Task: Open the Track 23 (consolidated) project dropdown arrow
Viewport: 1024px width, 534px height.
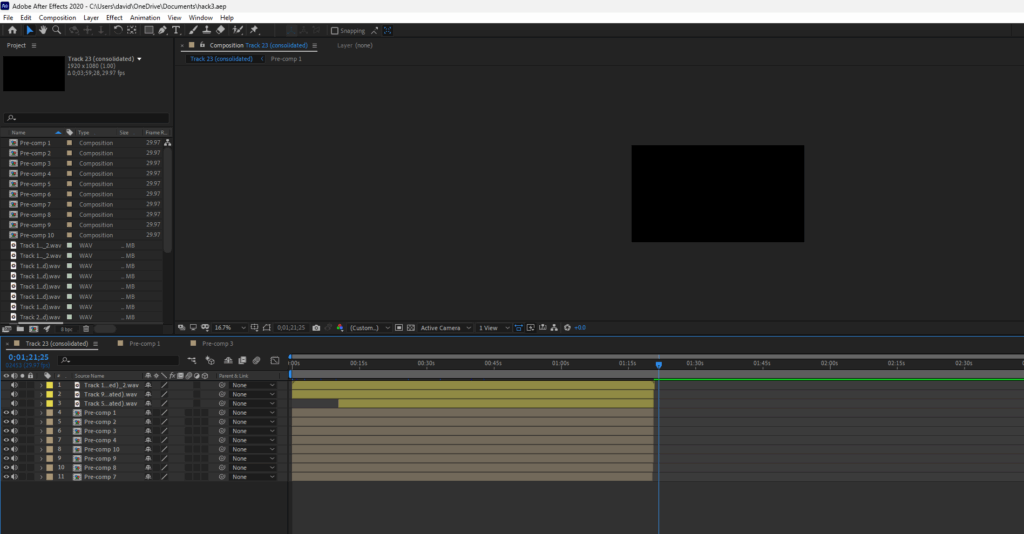Action: pos(139,59)
